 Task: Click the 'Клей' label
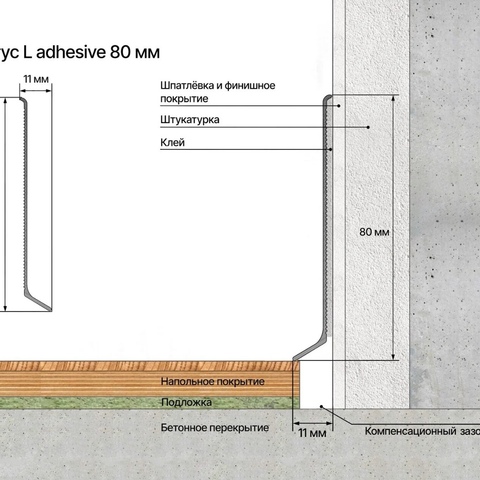(x=172, y=142)
